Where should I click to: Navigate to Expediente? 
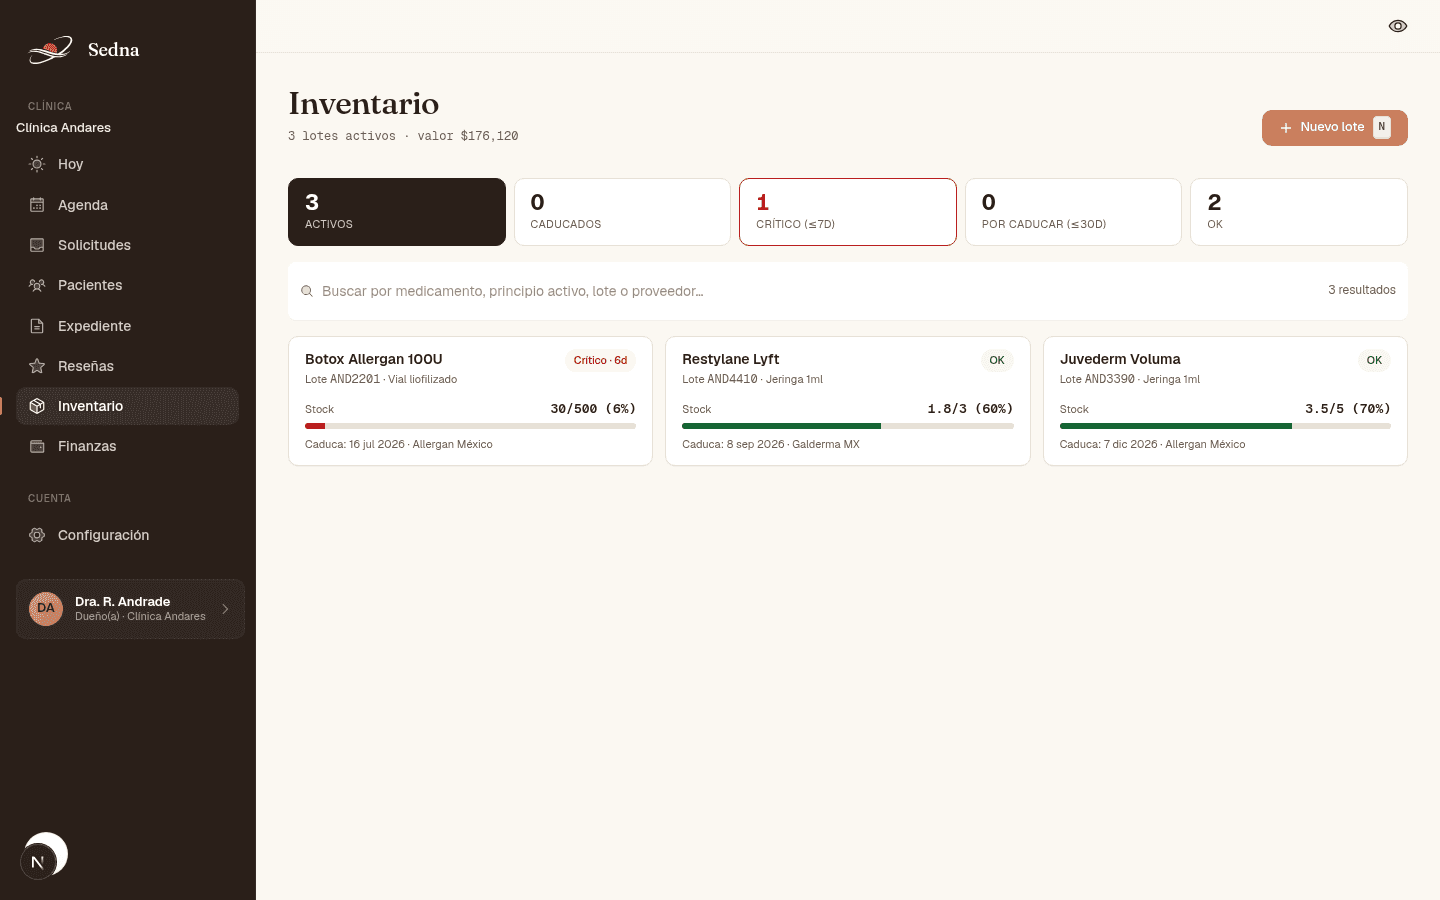[128, 326]
